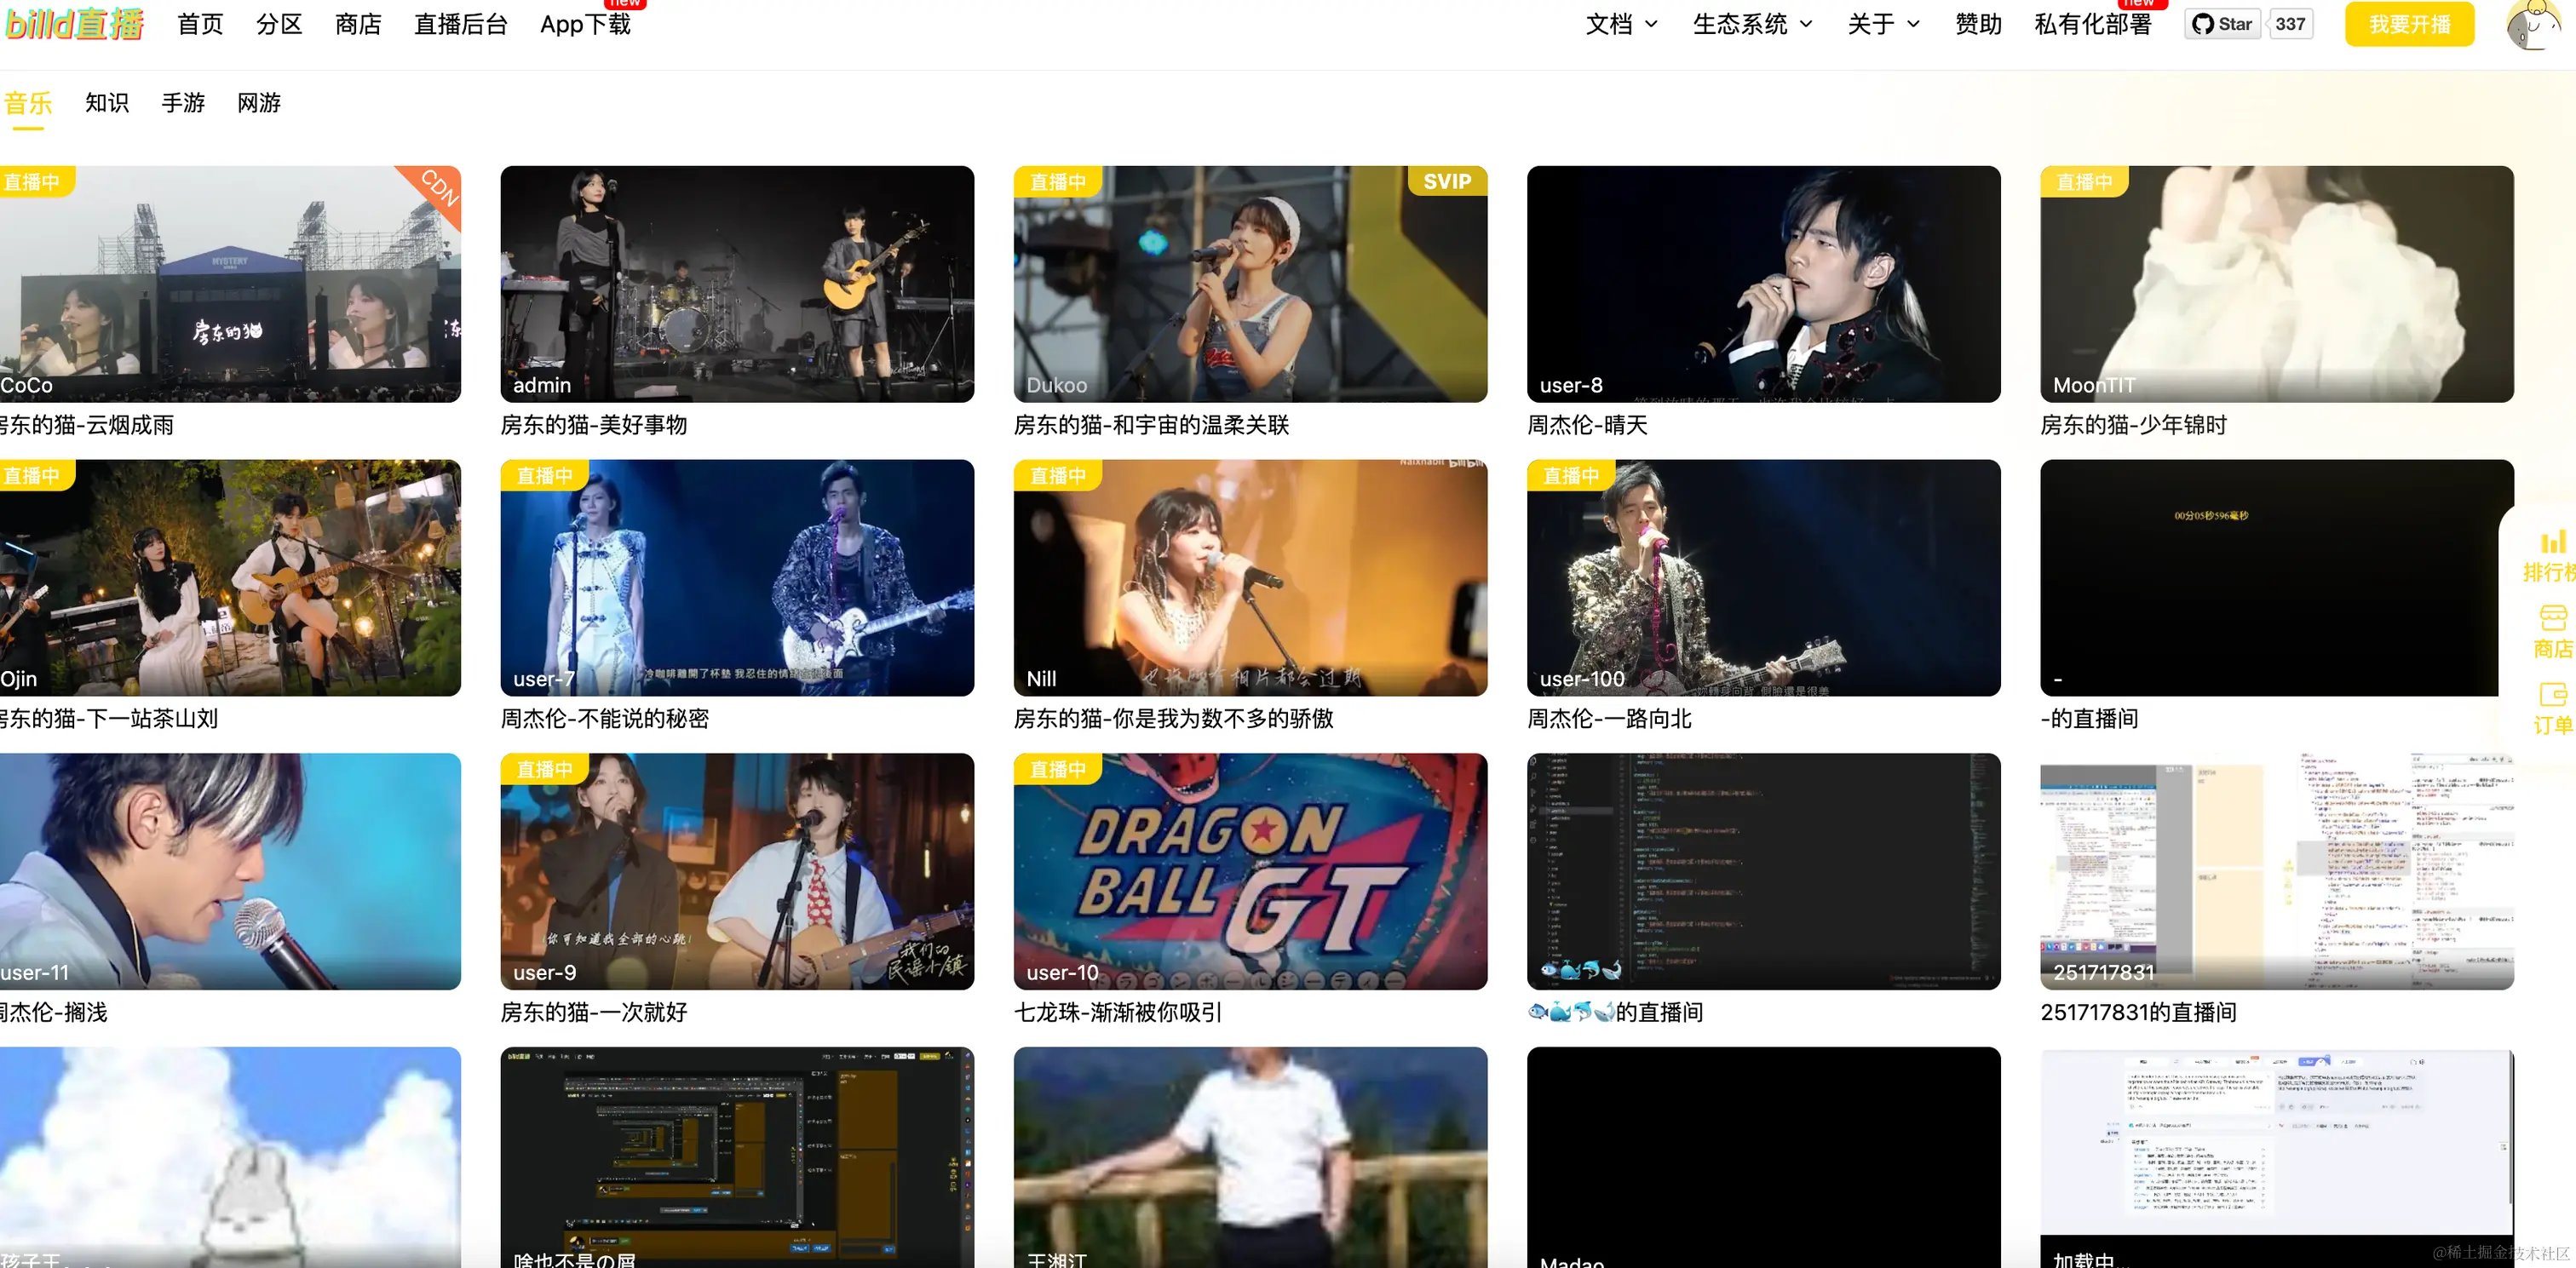Open the Madao live room thumbnail
Image resolution: width=2576 pixels, height=1268 pixels.
click(x=1763, y=1157)
